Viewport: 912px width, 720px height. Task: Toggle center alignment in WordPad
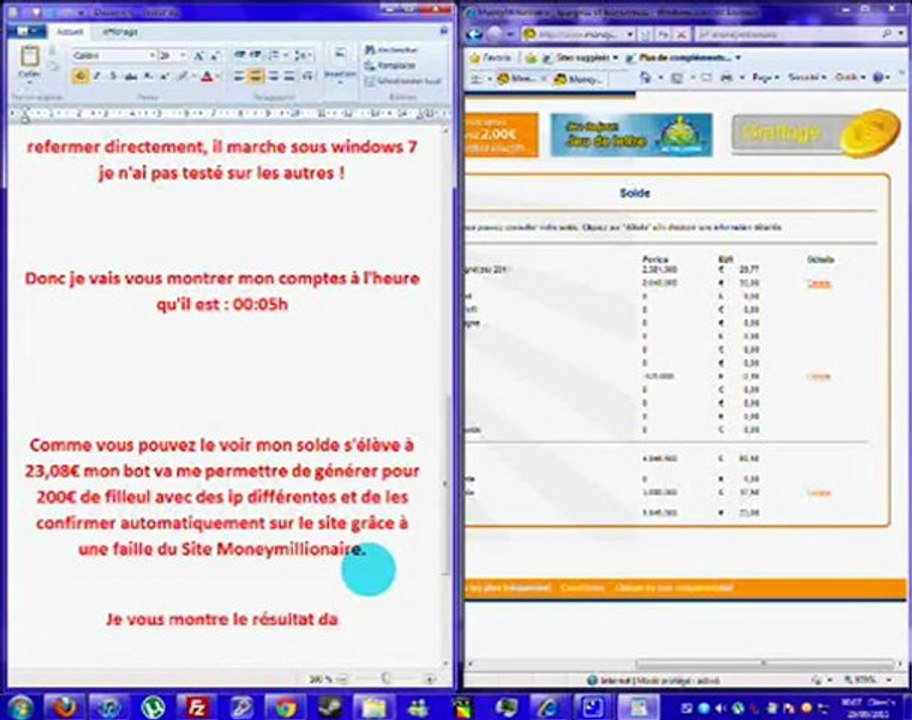coord(256,76)
